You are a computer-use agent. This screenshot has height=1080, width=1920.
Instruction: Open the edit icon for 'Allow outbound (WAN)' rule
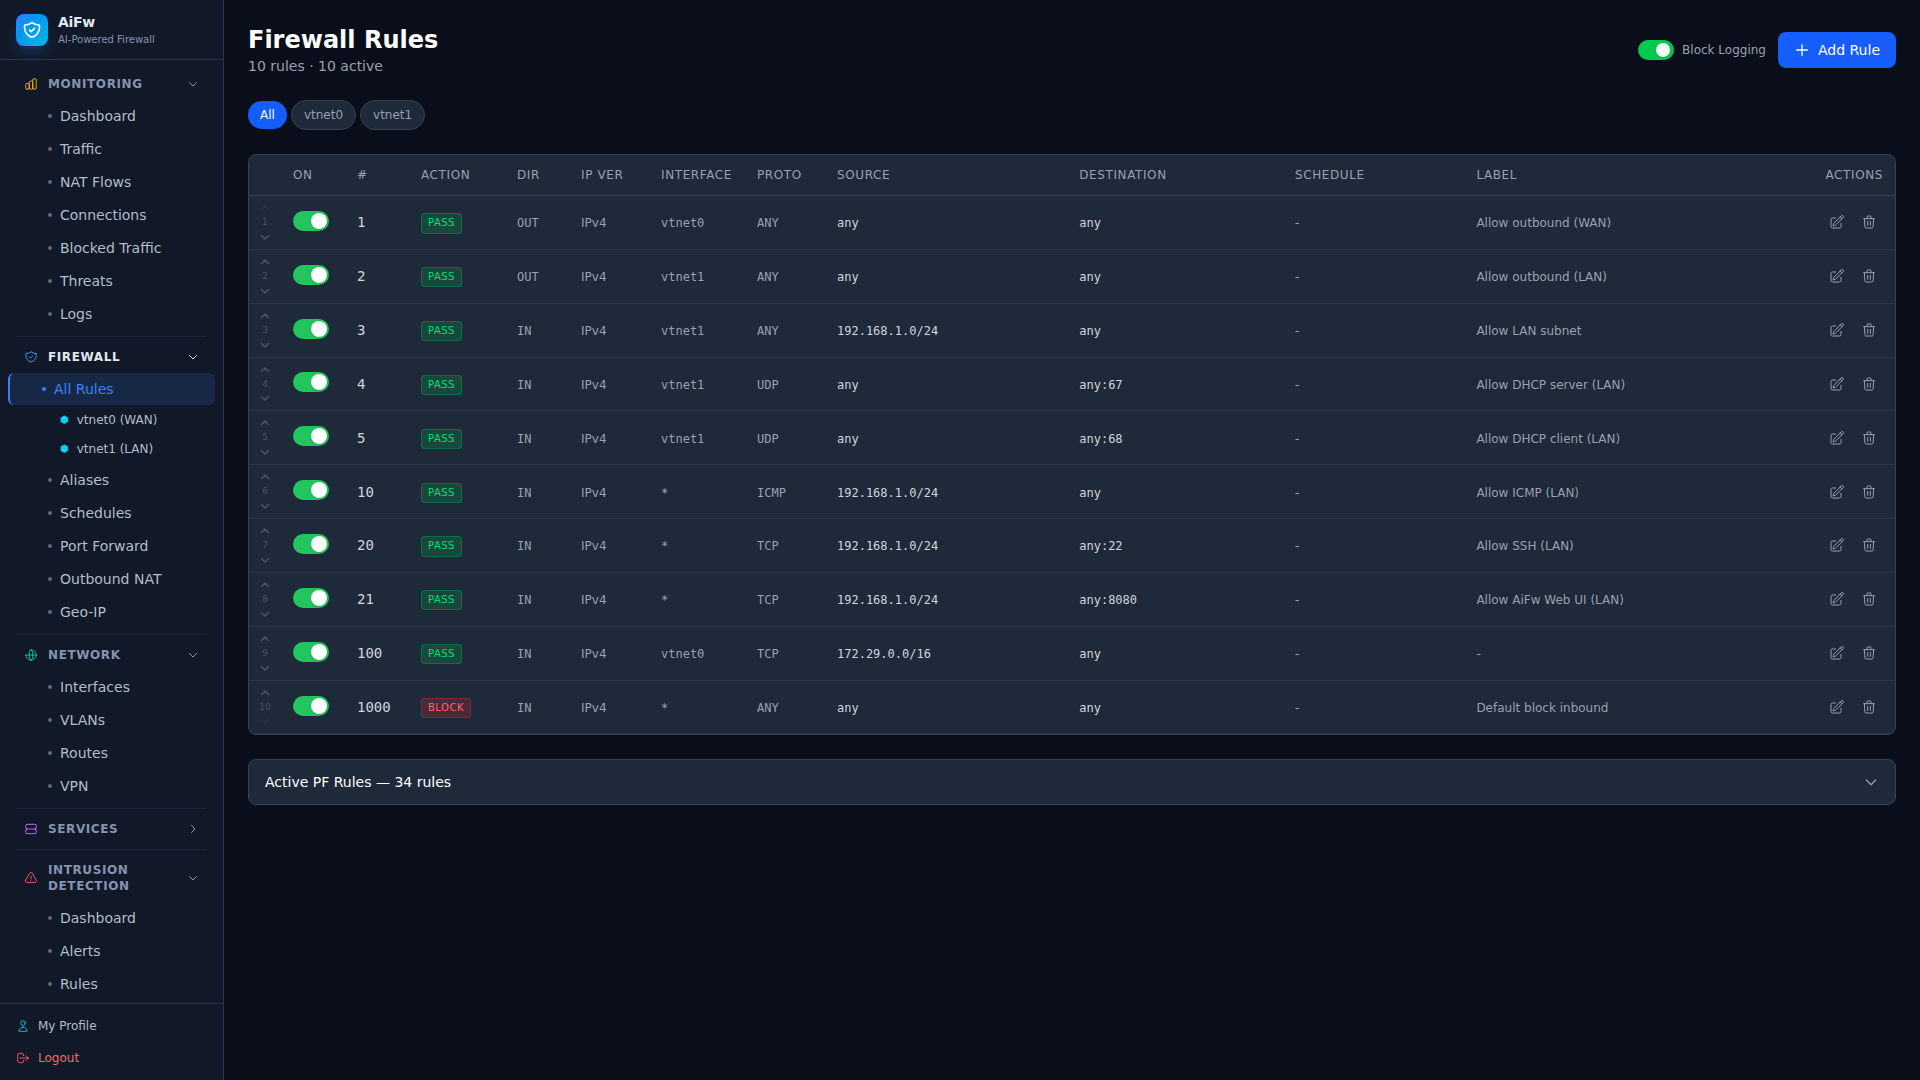click(x=1837, y=222)
